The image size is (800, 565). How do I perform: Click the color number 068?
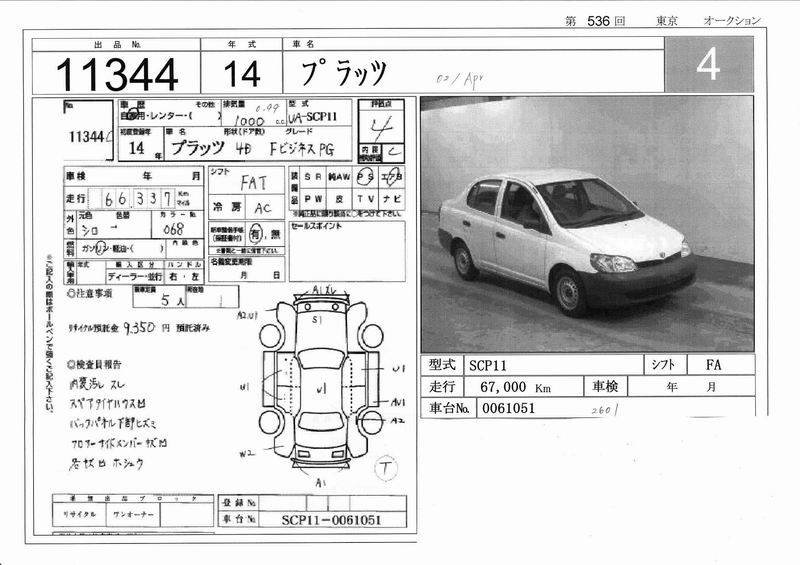click(x=173, y=230)
